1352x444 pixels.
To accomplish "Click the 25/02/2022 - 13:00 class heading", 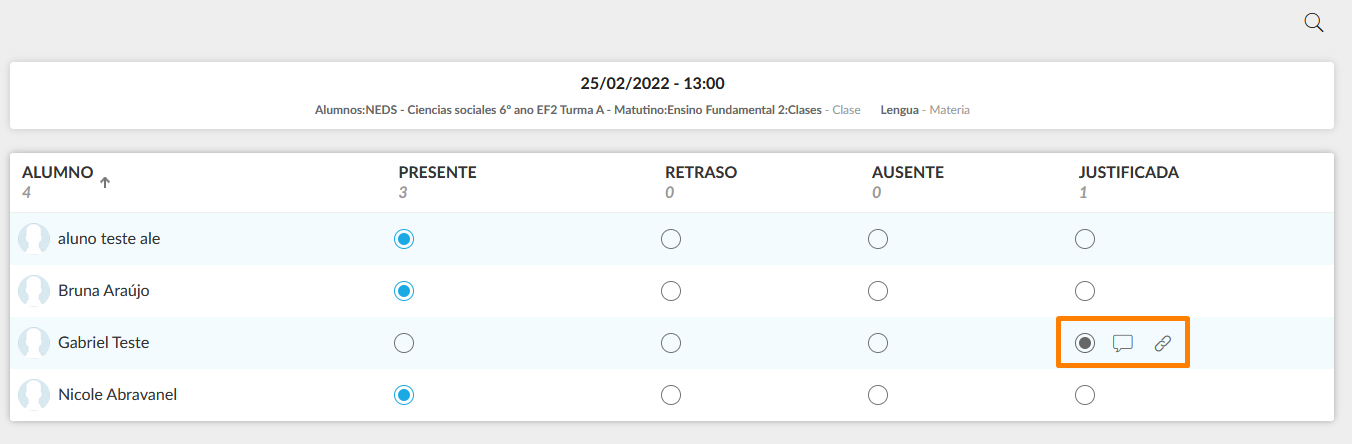I will click(652, 83).
